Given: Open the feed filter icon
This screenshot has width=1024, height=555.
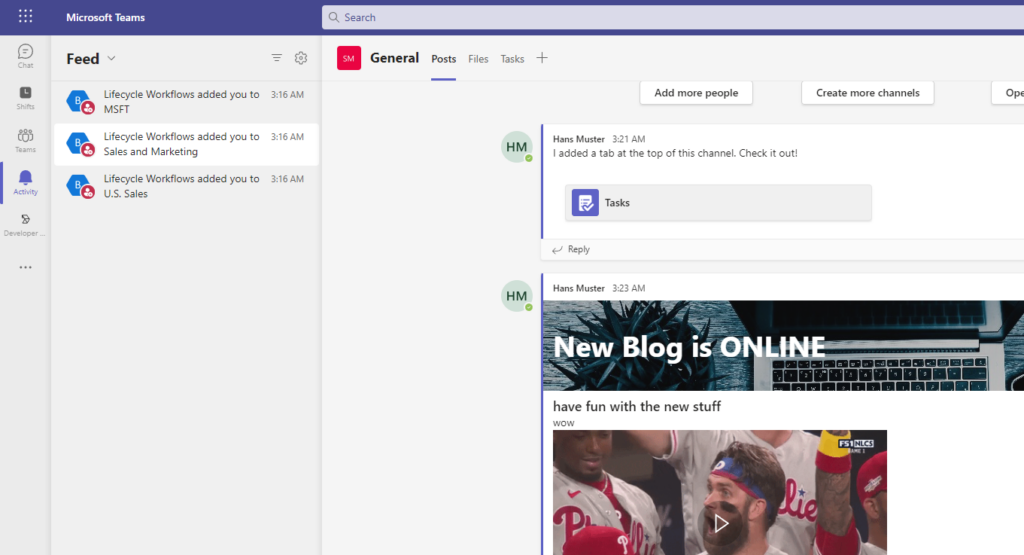Looking at the screenshot, I should pyautogui.click(x=277, y=58).
